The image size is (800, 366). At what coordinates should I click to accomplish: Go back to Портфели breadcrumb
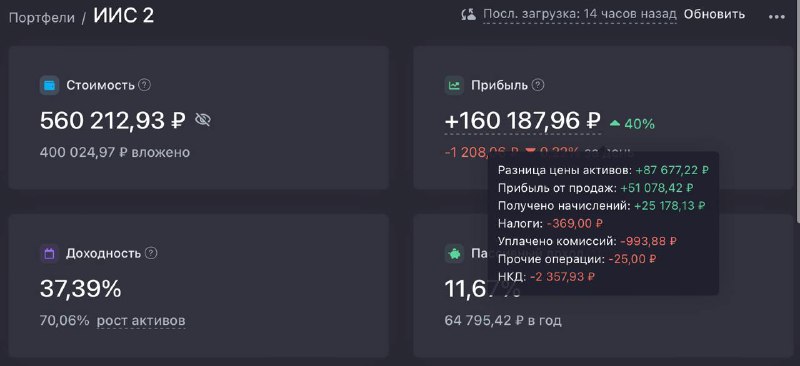(x=42, y=18)
